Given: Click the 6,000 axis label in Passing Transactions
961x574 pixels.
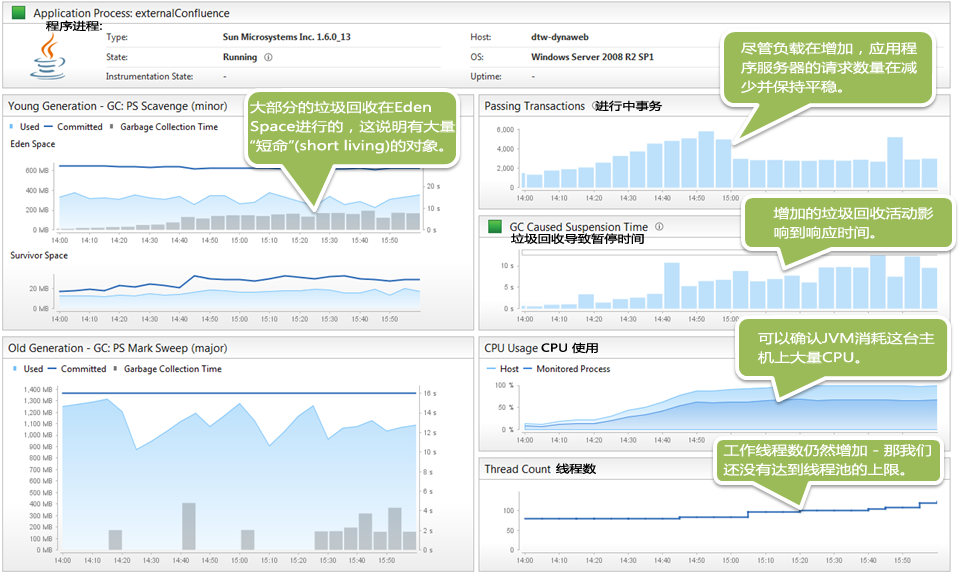Looking at the screenshot, I should 505,130.
